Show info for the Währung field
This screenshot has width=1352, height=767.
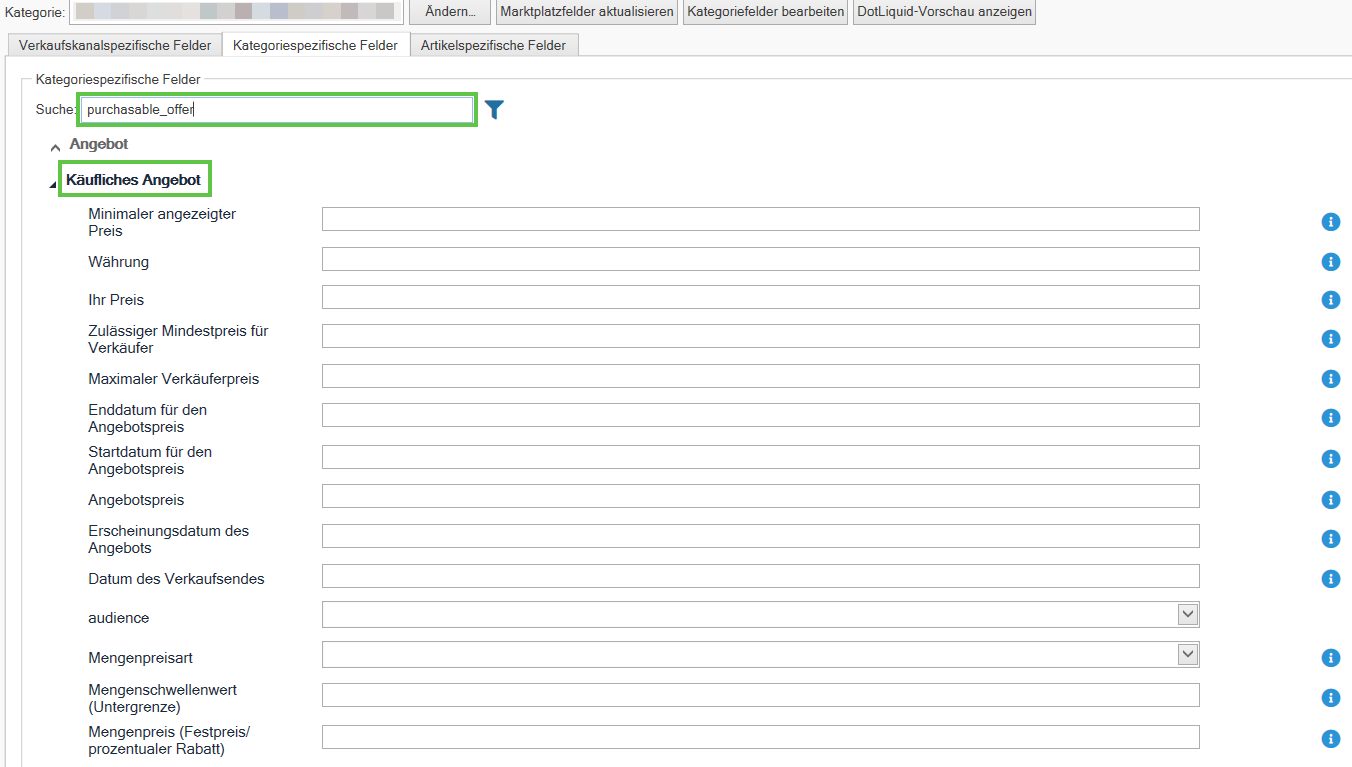tap(1330, 262)
